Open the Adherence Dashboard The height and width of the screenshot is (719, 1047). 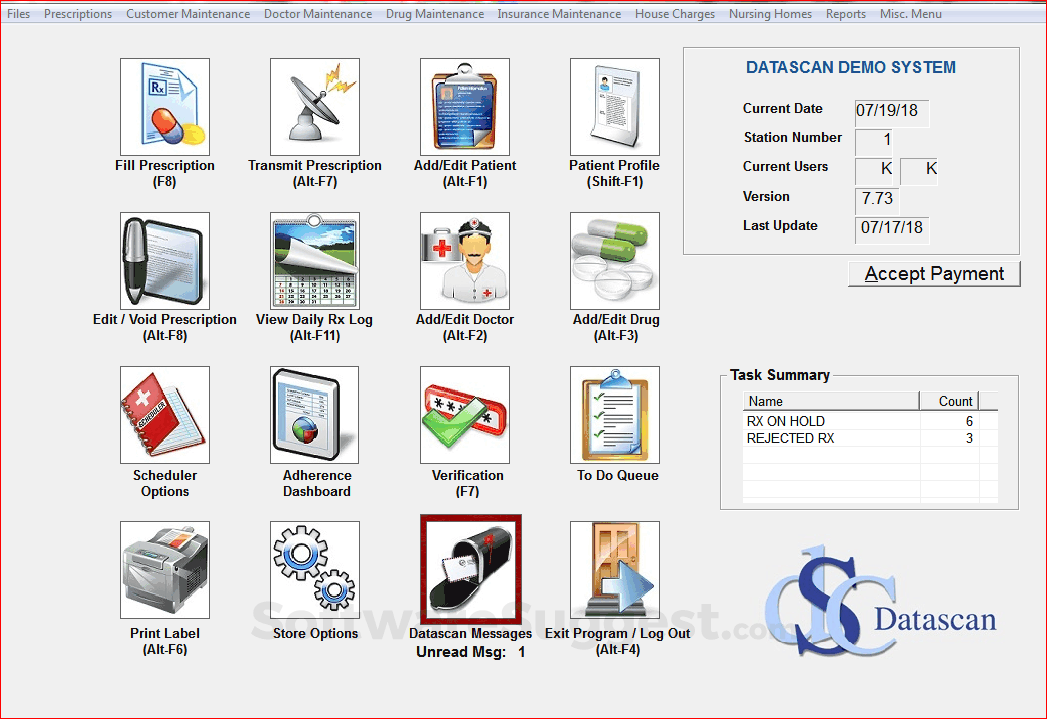(314, 415)
